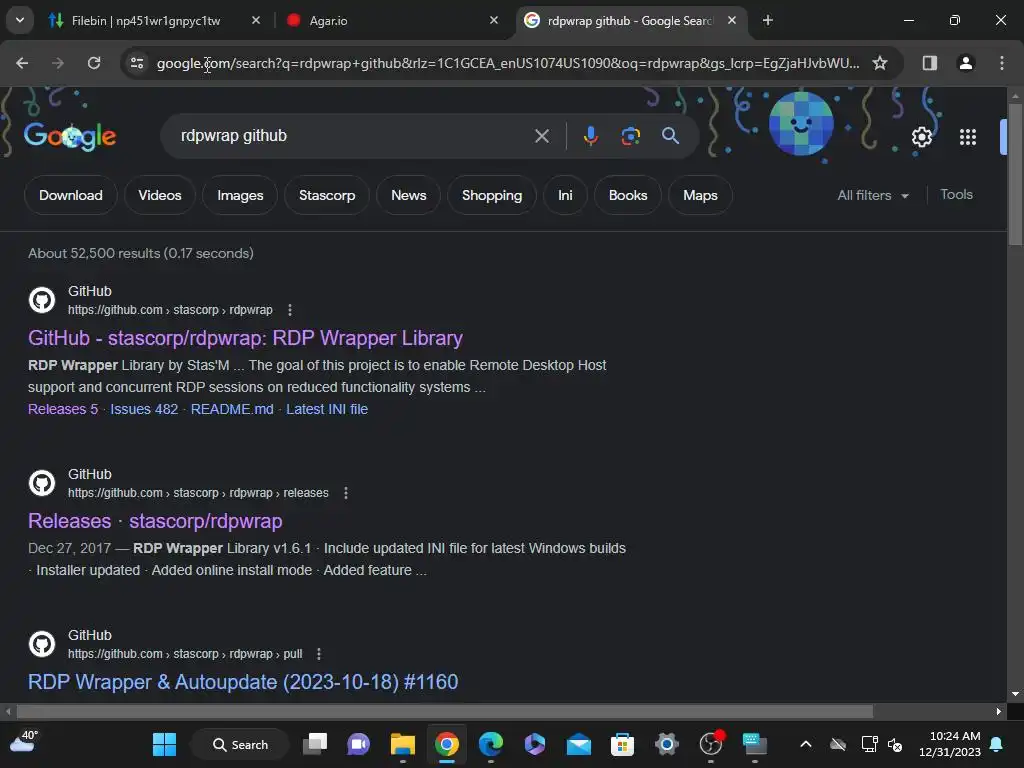Open the Chrome profile icon
Viewport: 1024px width, 768px height.
click(x=965, y=63)
